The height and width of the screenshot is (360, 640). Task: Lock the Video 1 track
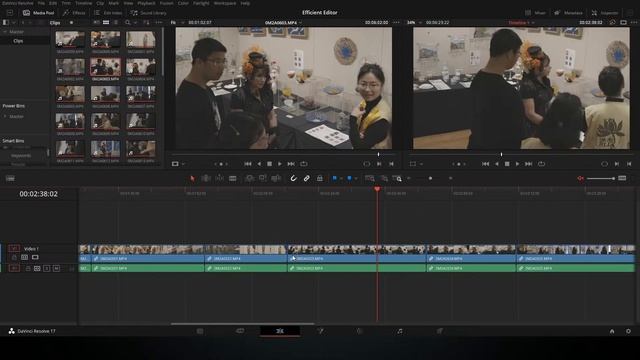tap(14, 258)
